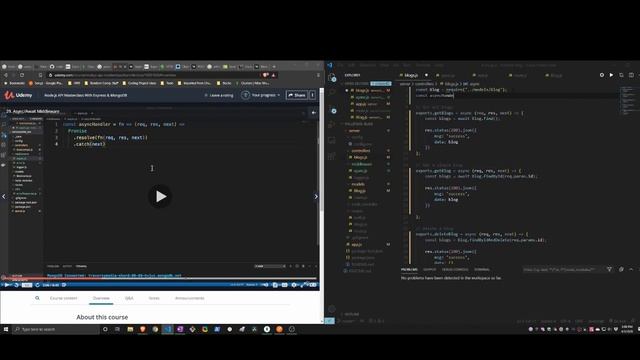Expand the server folder in Explorer
The width and height of the screenshot is (640, 360).
[354, 131]
